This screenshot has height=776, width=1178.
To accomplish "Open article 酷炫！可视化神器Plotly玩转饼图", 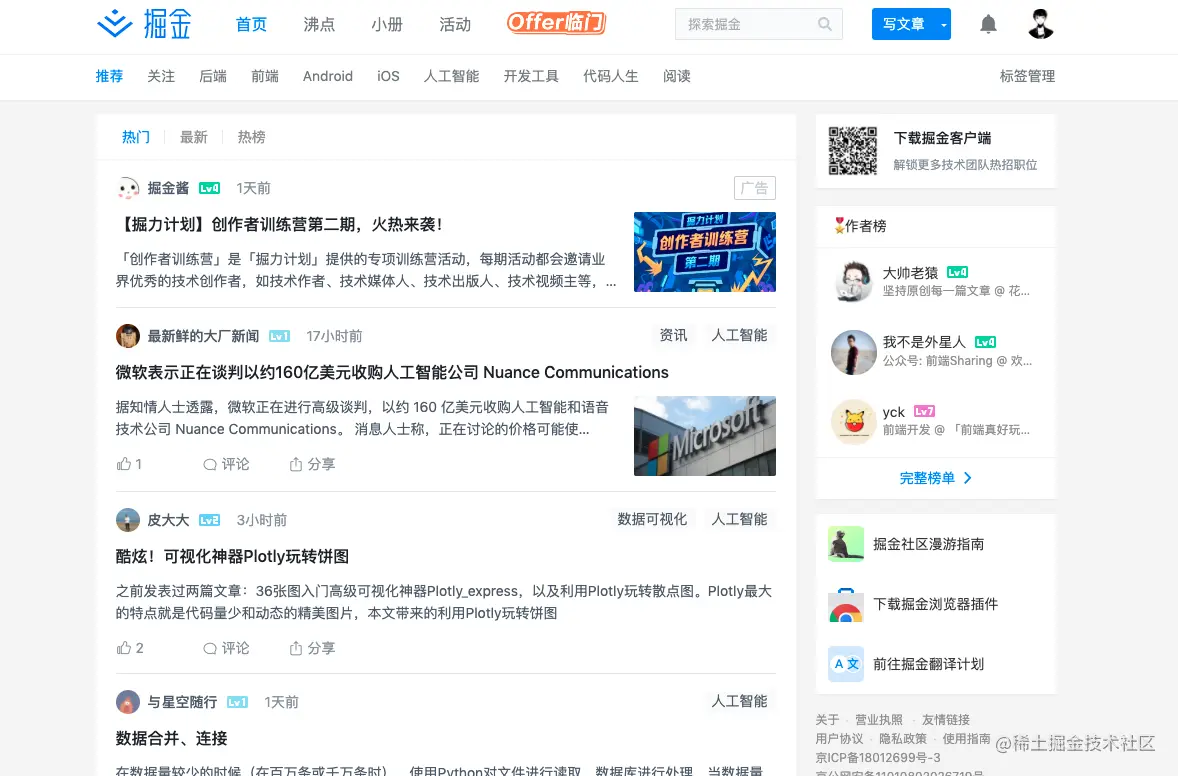I will [232, 557].
